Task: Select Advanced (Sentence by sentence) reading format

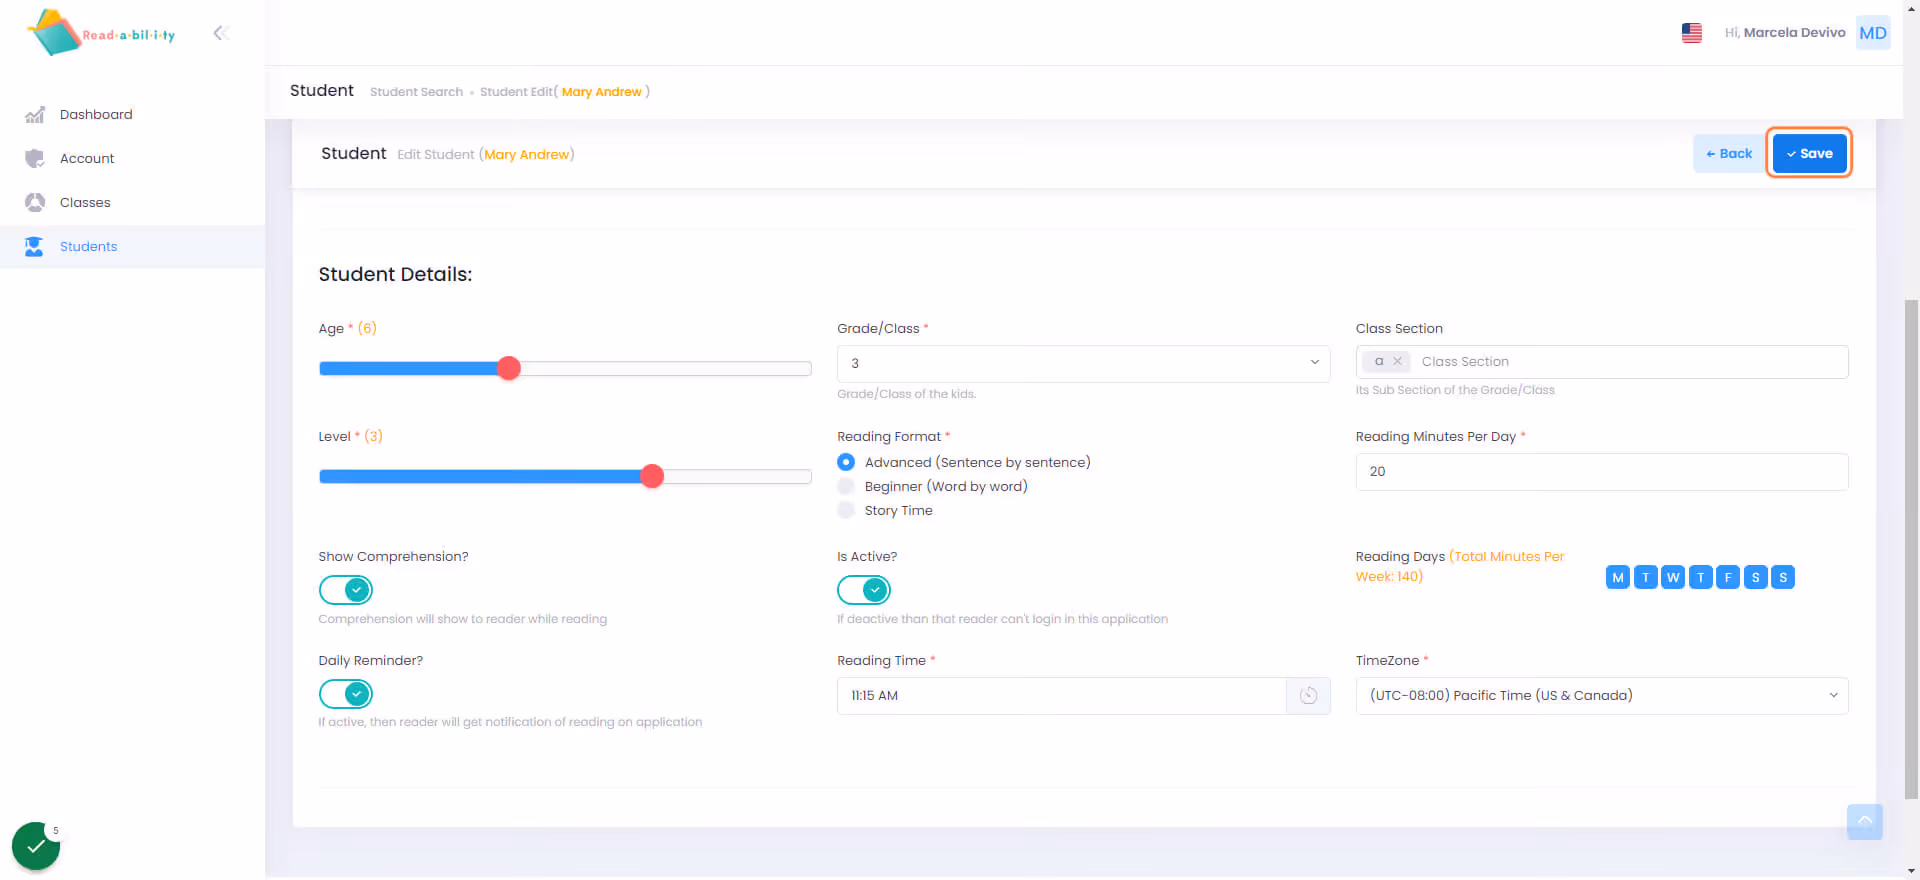Action: point(846,462)
